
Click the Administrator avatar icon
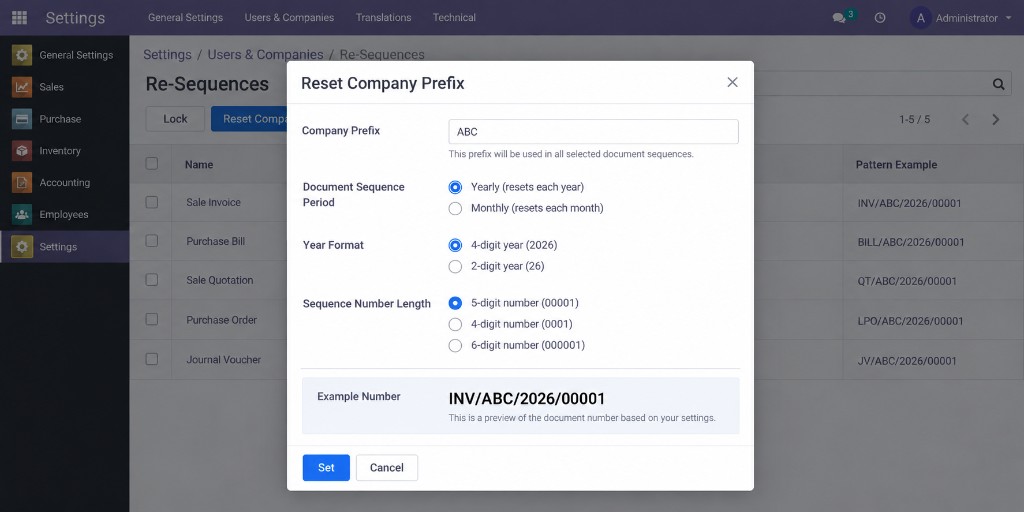pyautogui.click(x=920, y=18)
